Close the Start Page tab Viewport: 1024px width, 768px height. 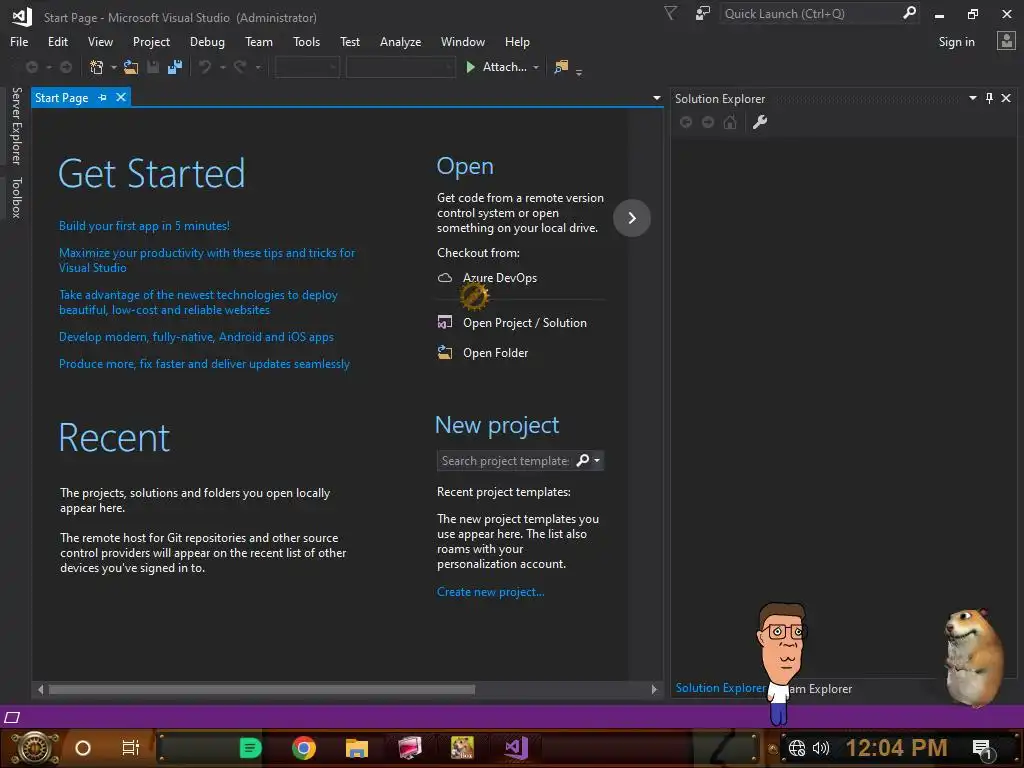click(x=121, y=97)
